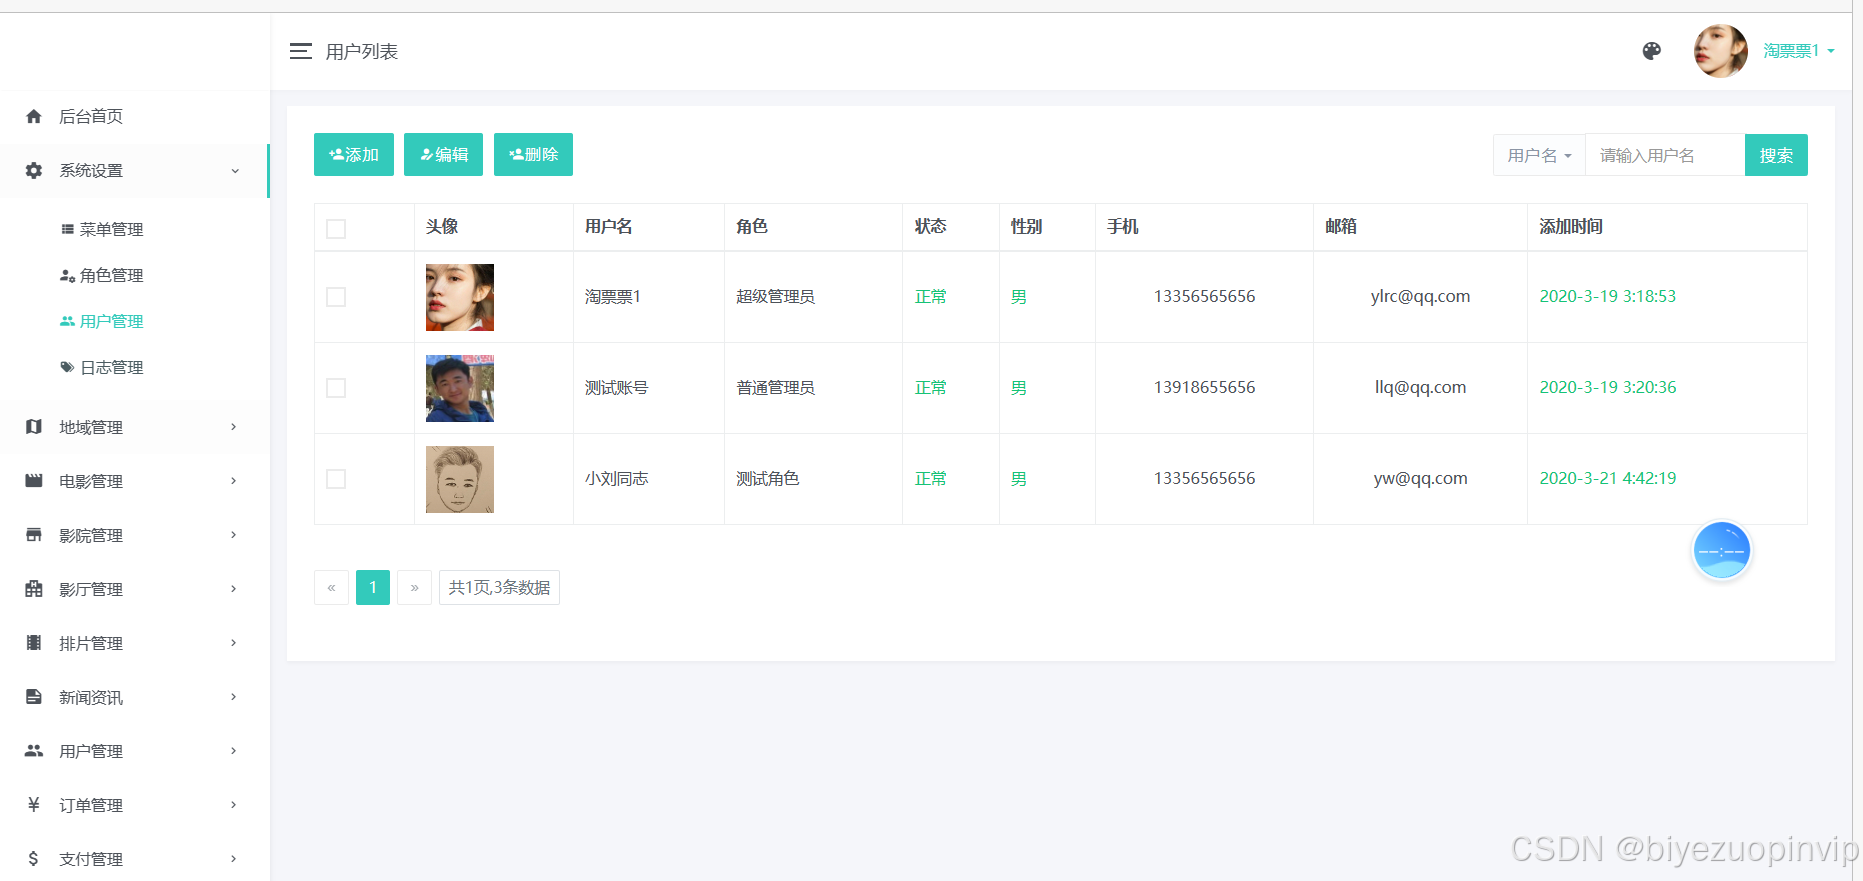Click phone 13918655656 cell
The image size is (1863, 881).
pyautogui.click(x=1204, y=387)
